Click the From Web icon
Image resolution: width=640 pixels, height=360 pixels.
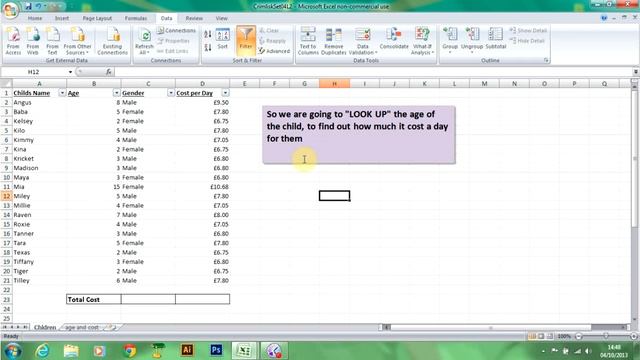(x=33, y=40)
